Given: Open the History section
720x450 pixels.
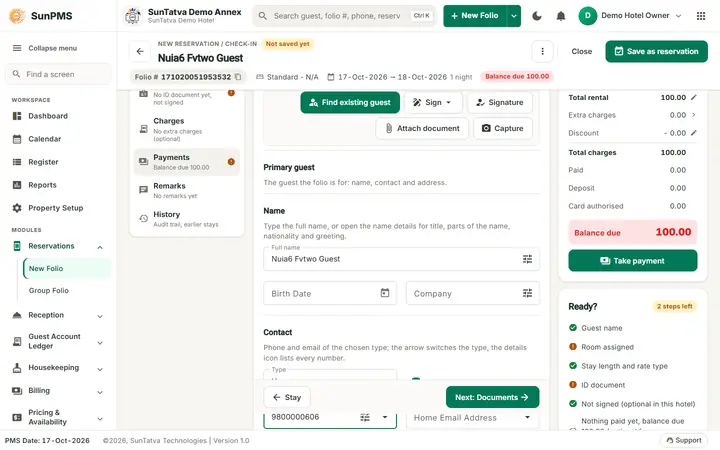Looking at the screenshot, I should coord(187,219).
